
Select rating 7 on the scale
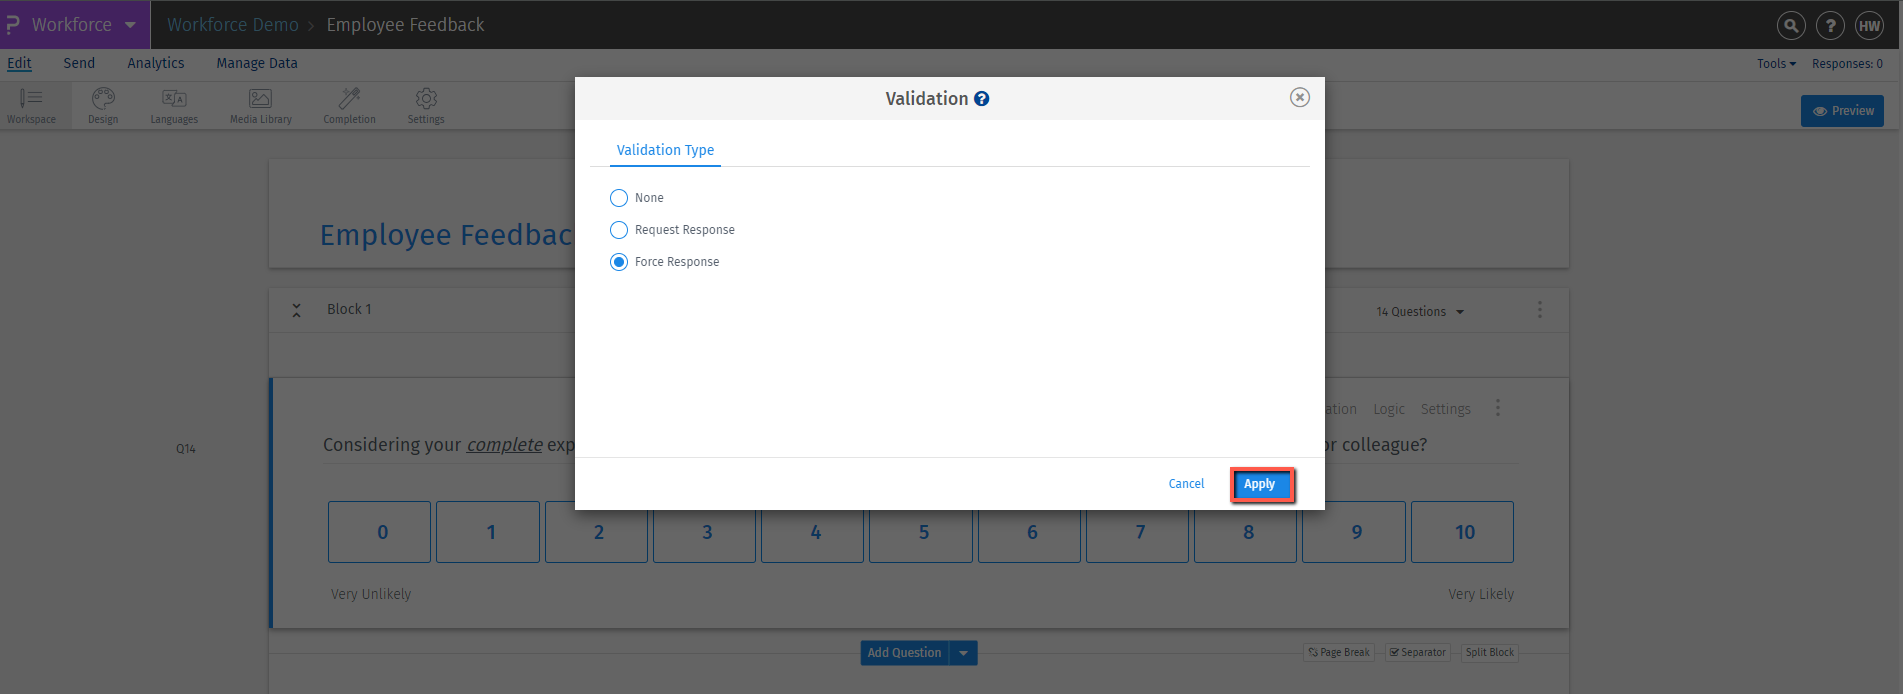pyautogui.click(x=1138, y=532)
